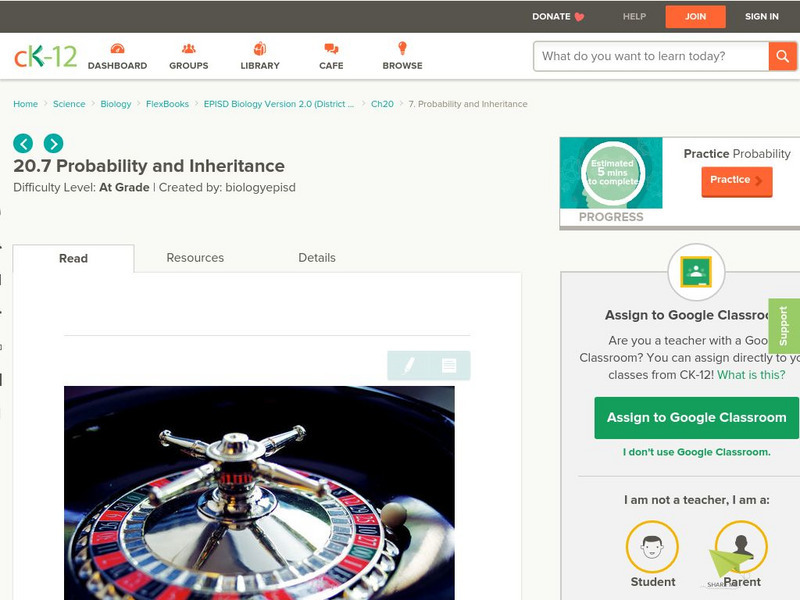Switch to the Resources tab
Image resolution: width=800 pixels, height=600 pixels.
coord(195,258)
